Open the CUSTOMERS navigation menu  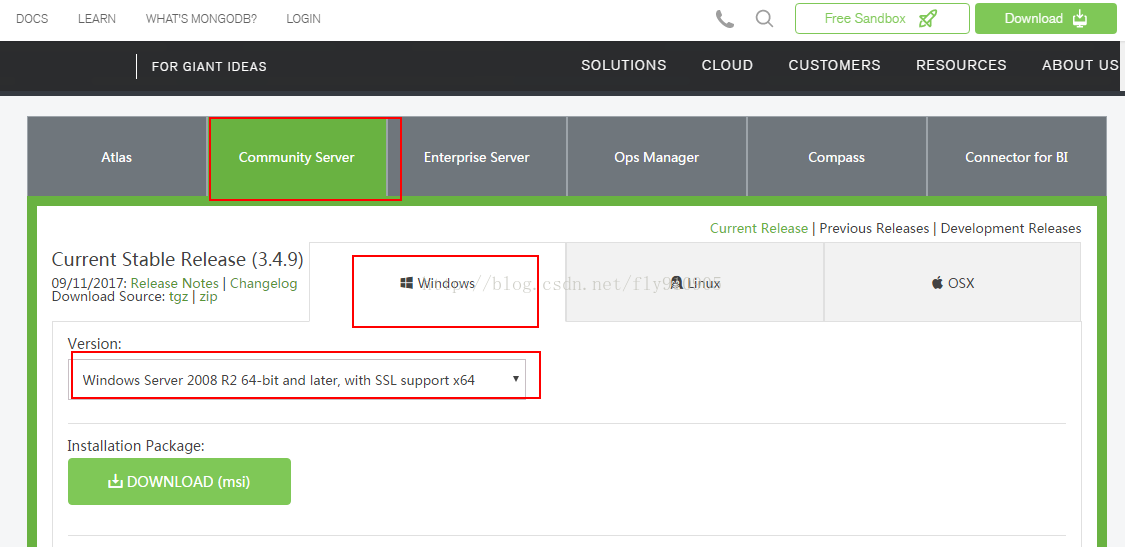(834, 65)
